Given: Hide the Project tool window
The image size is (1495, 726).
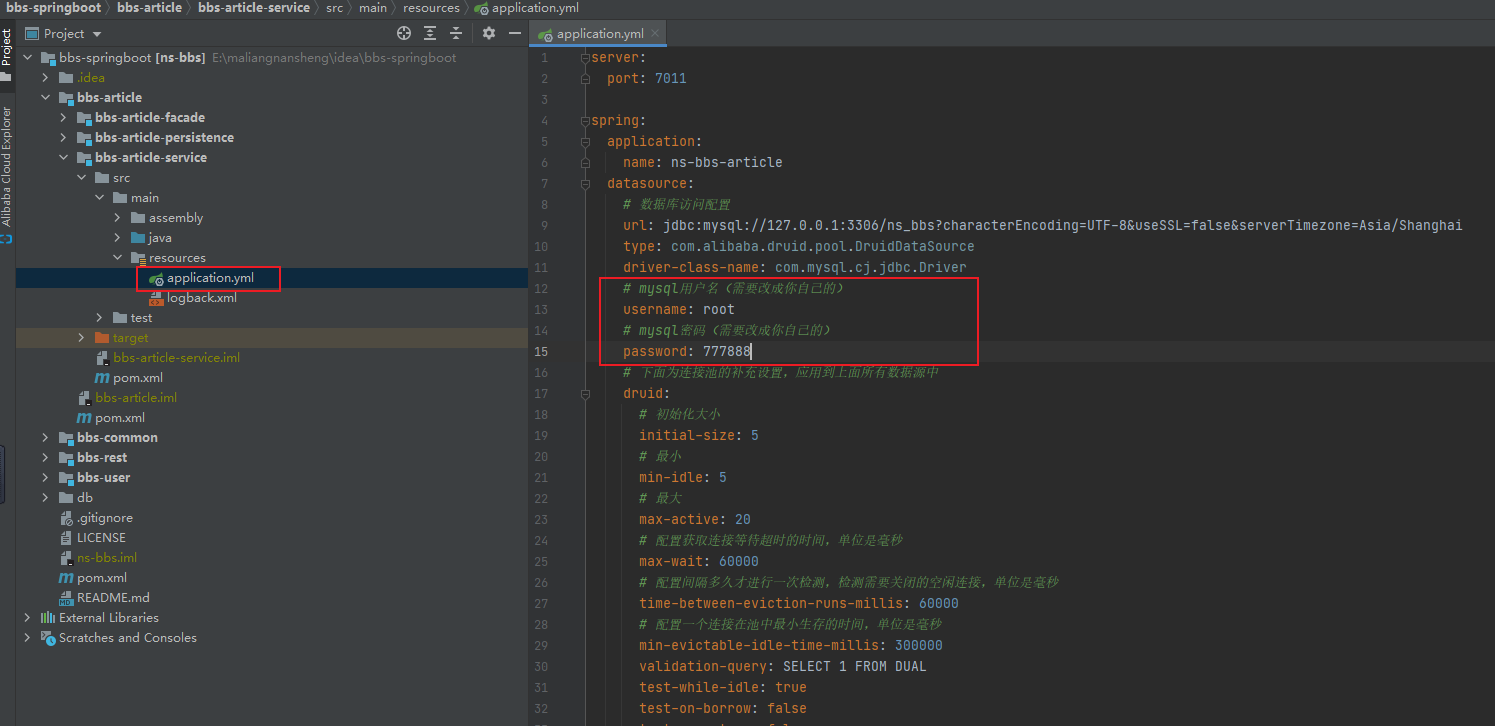Looking at the screenshot, I should pyautogui.click(x=514, y=33).
